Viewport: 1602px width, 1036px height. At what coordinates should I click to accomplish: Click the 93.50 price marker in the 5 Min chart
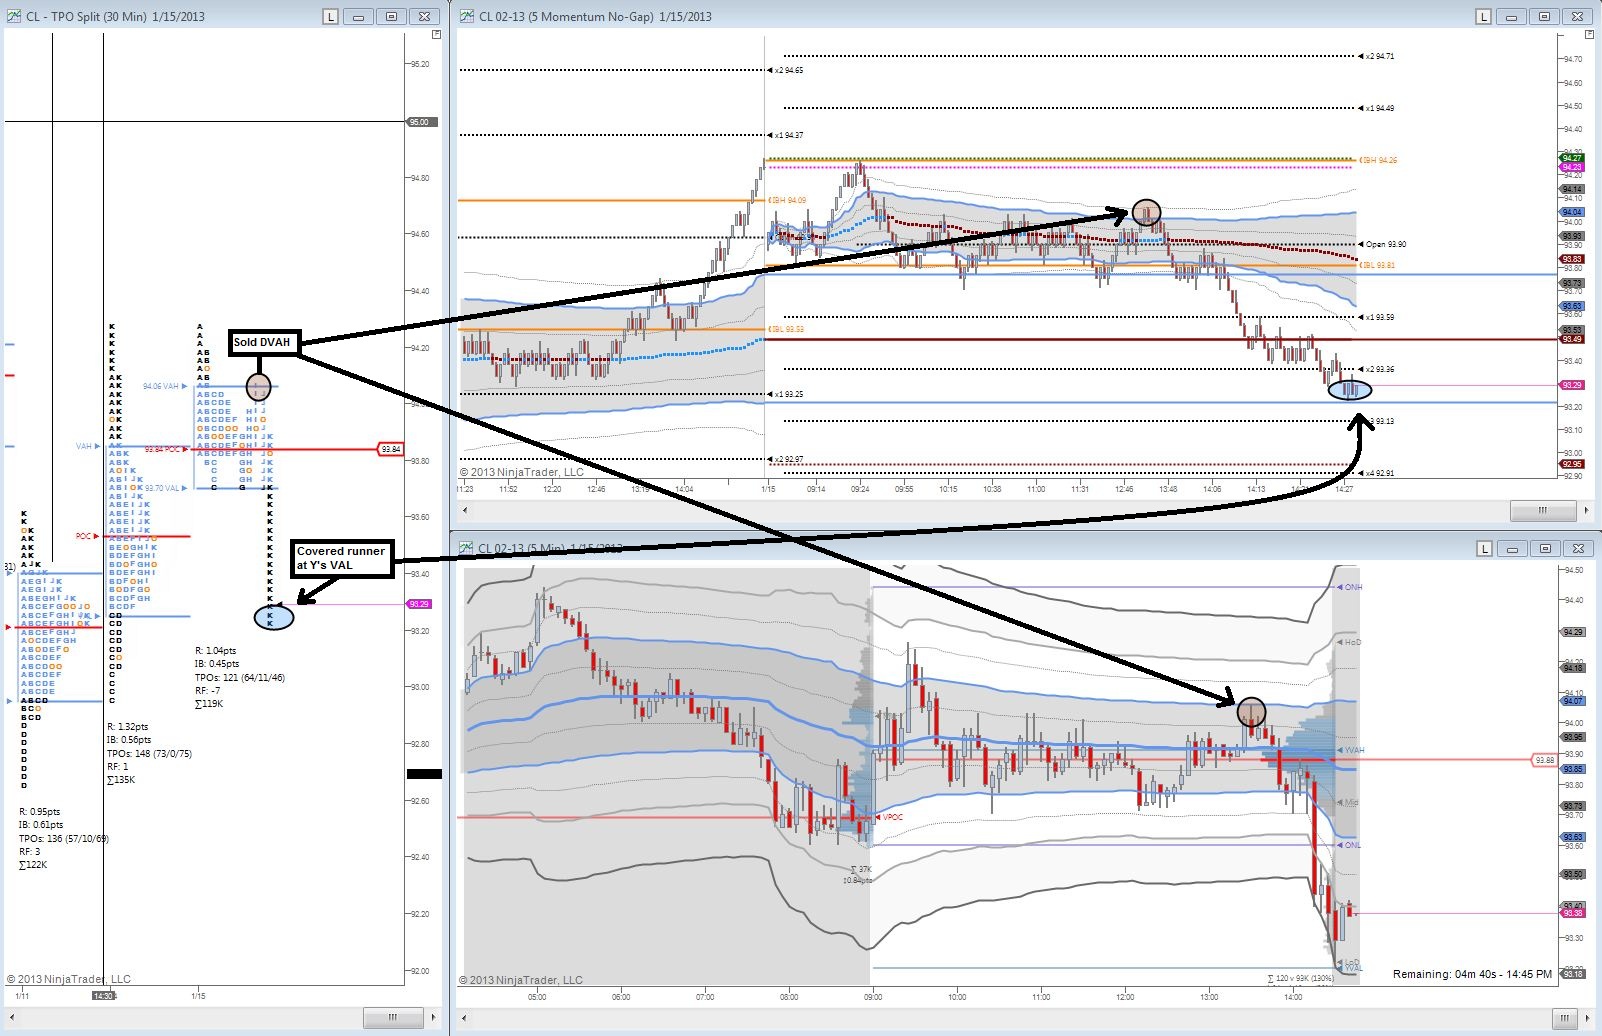tap(1573, 874)
